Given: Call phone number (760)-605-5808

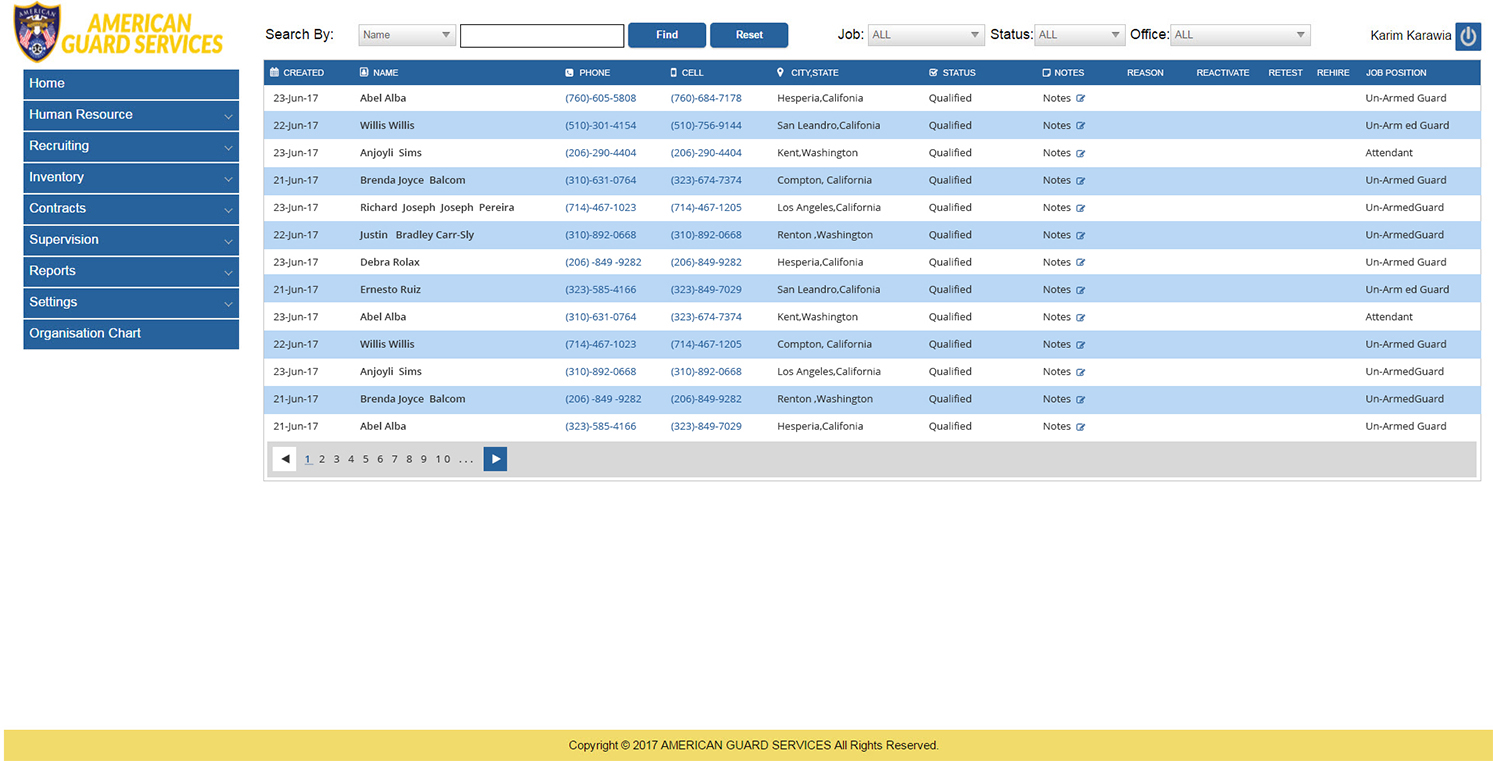Looking at the screenshot, I should [x=600, y=98].
